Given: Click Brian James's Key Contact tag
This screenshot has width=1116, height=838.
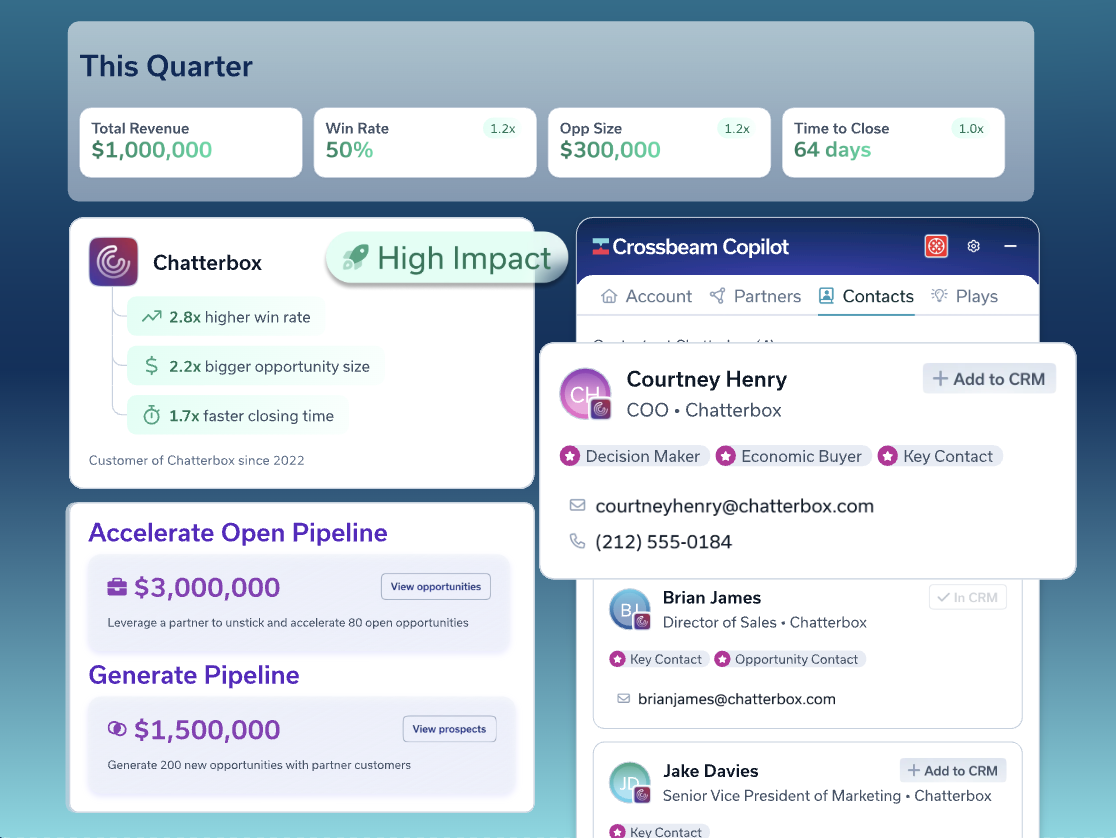Looking at the screenshot, I should coord(658,659).
